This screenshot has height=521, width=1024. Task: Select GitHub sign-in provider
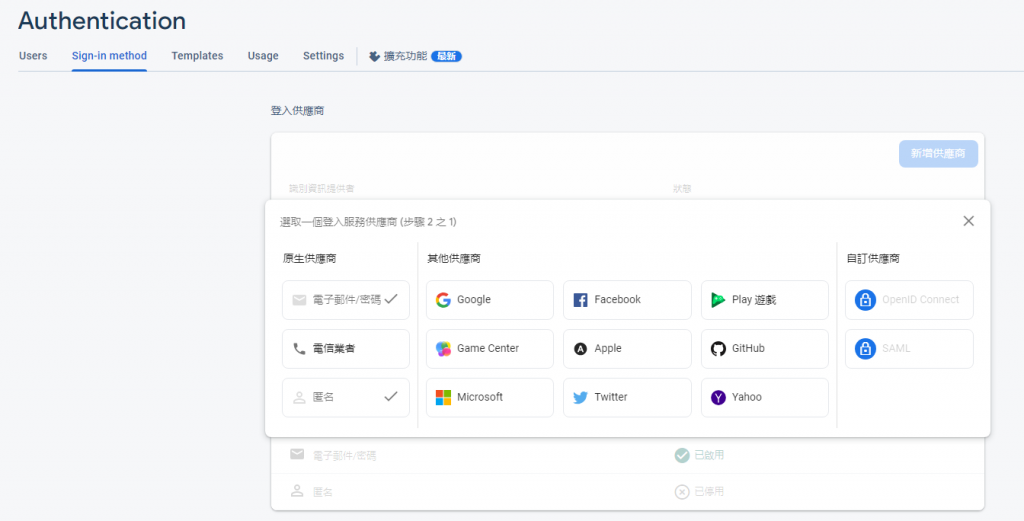(765, 349)
